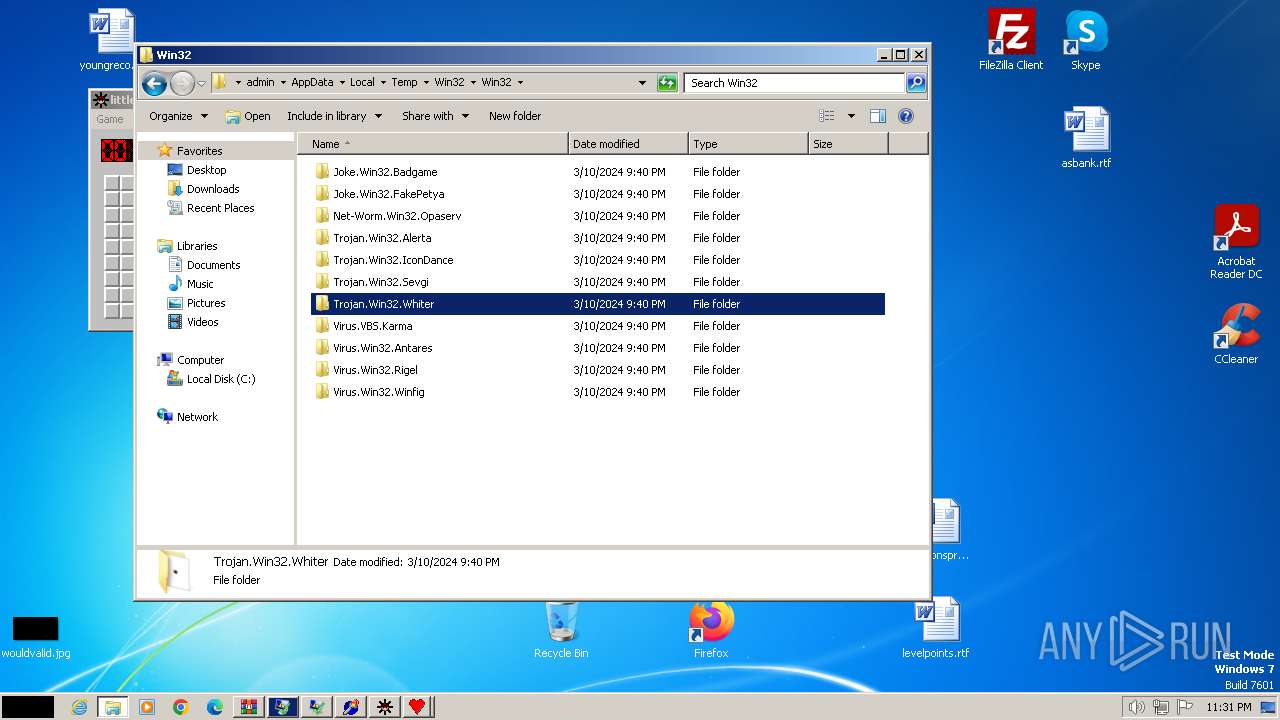The height and width of the screenshot is (720, 1280).
Task: Click the Open toolbar button
Action: tap(248, 116)
